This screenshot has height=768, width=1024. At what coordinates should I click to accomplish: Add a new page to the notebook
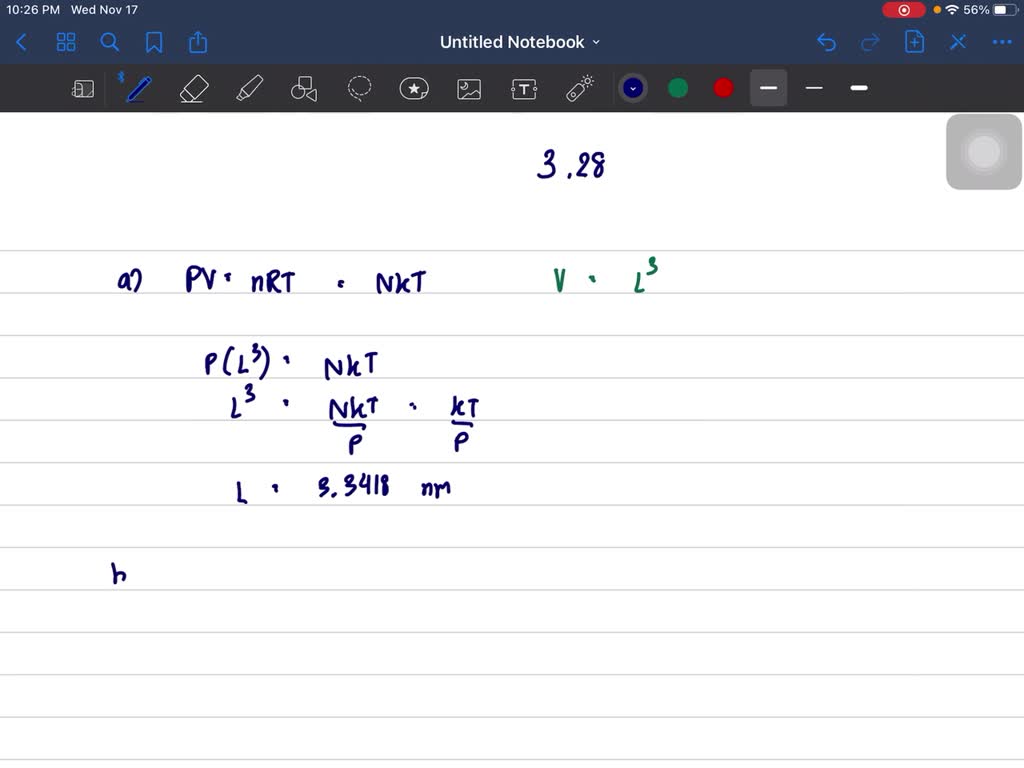click(x=913, y=42)
